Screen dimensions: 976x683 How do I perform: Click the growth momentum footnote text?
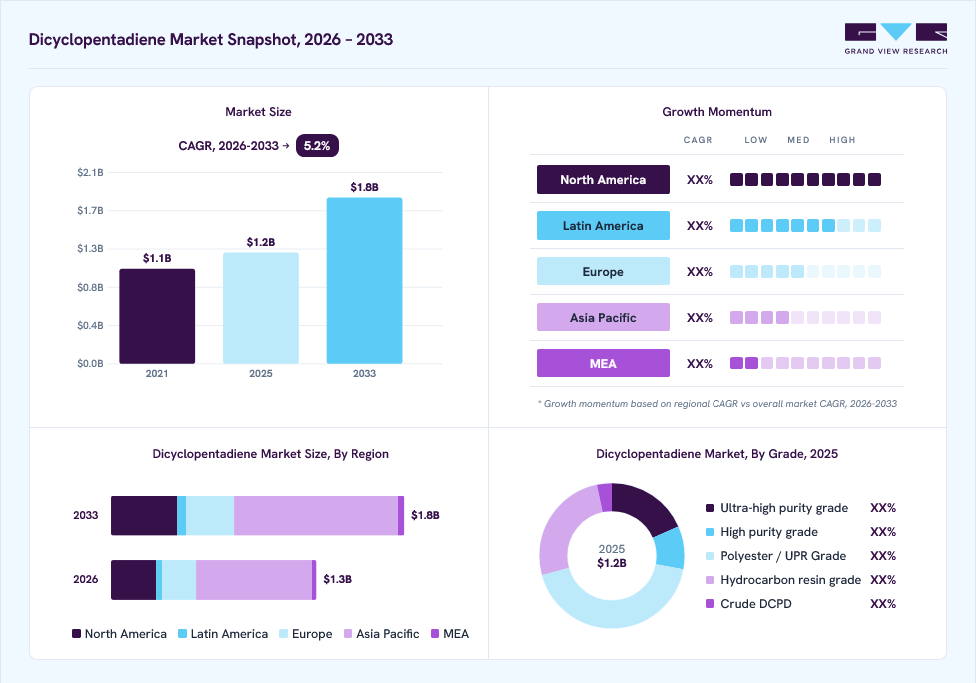pyautogui.click(x=717, y=403)
